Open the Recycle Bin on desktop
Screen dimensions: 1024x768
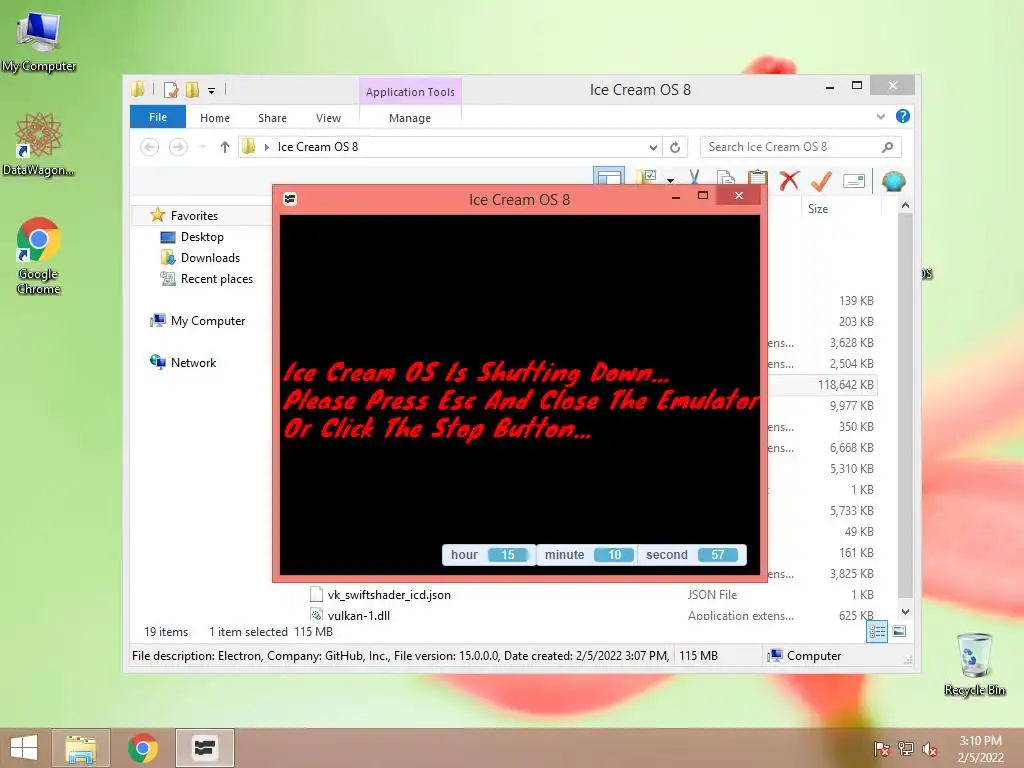974,664
